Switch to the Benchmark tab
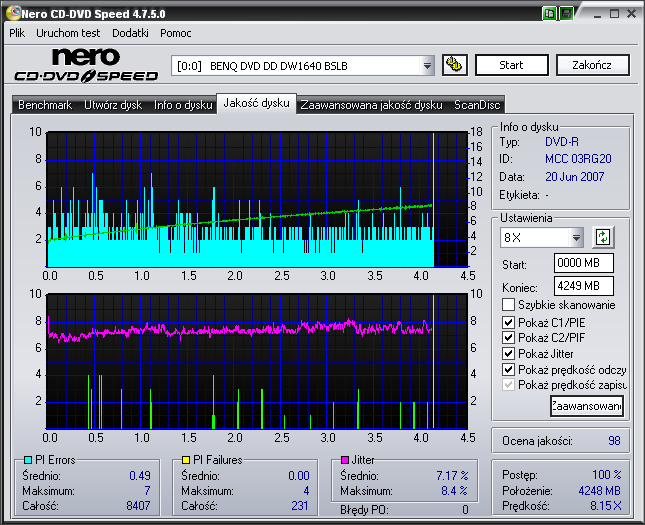Screen dimensions: 645x525 [45, 105]
